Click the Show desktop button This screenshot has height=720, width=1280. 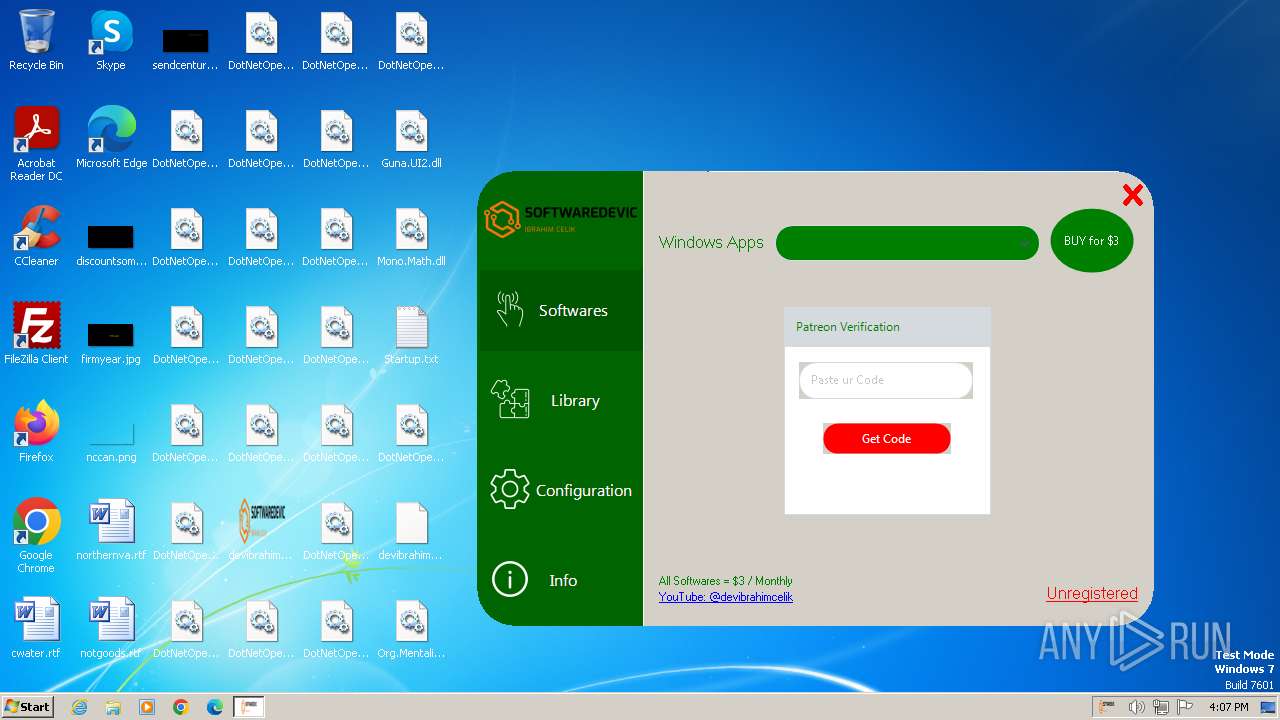[1269, 707]
